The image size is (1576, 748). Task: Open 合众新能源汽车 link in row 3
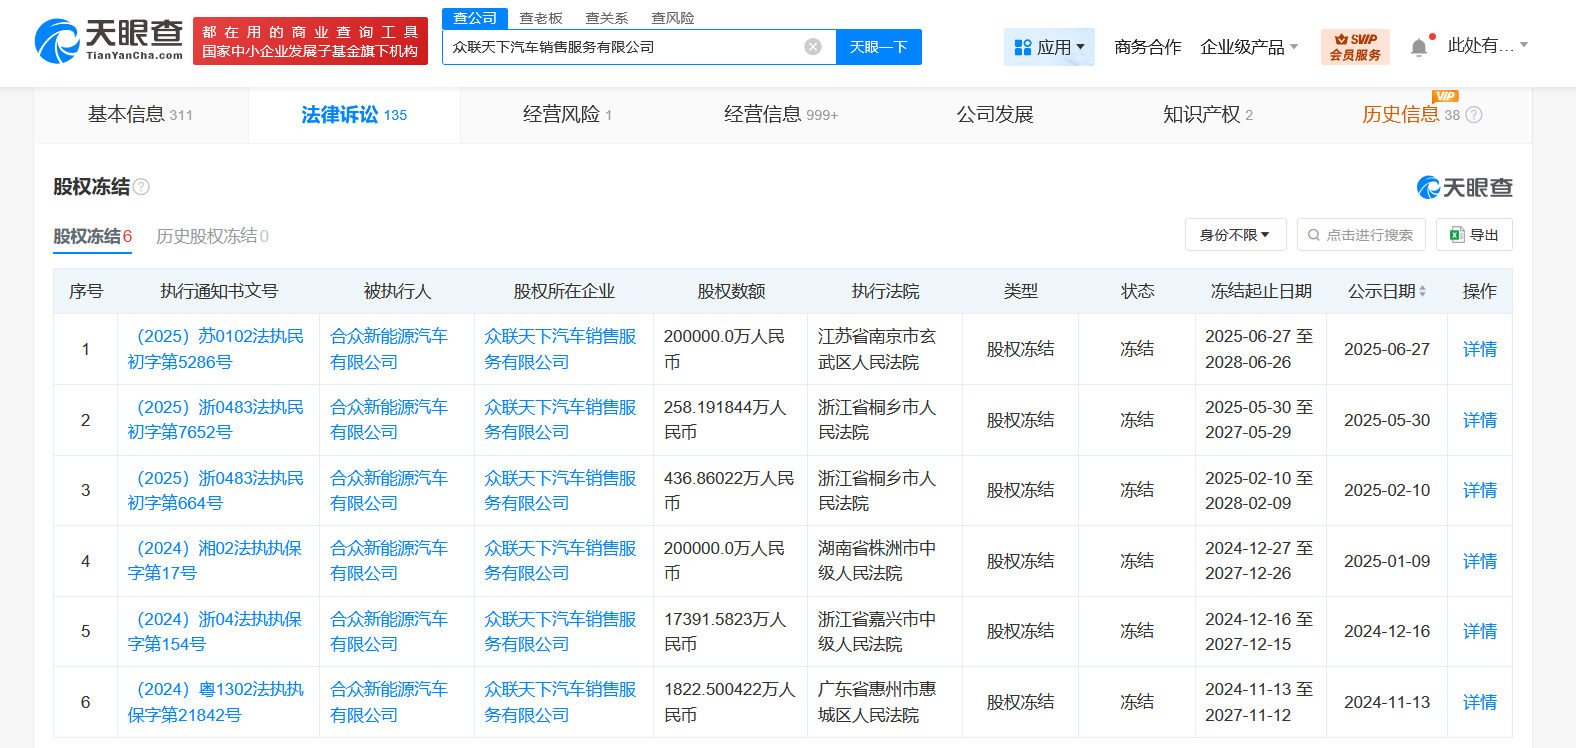point(389,490)
